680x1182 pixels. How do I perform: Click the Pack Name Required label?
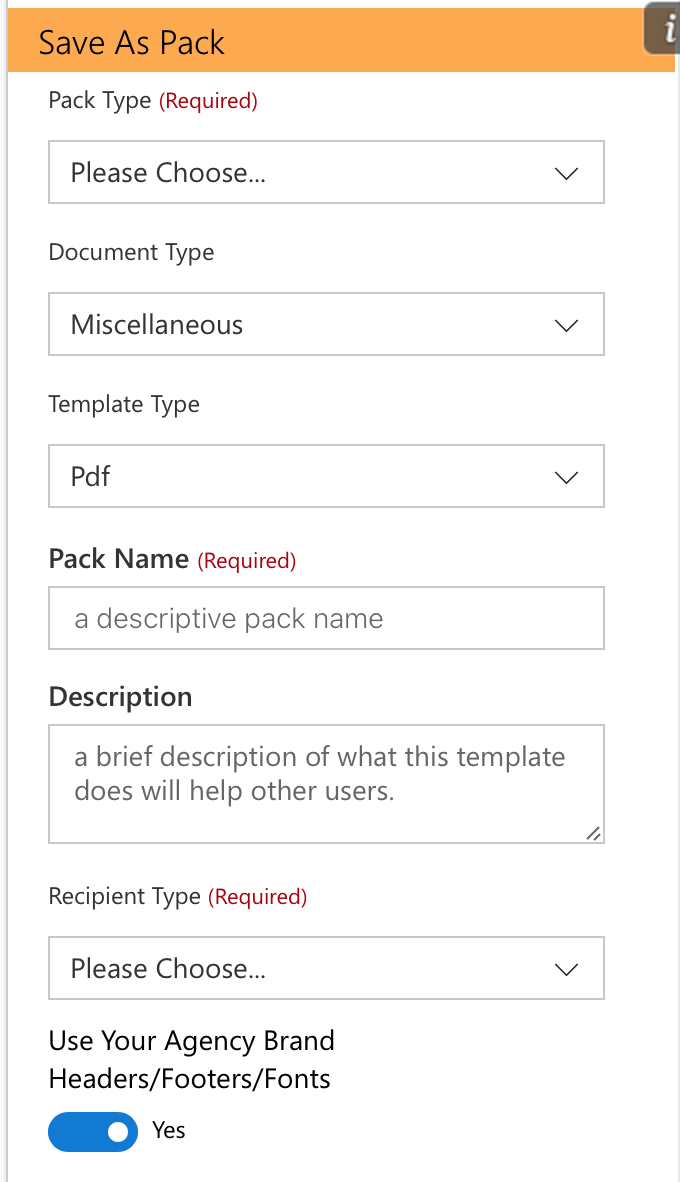click(247, 560)
